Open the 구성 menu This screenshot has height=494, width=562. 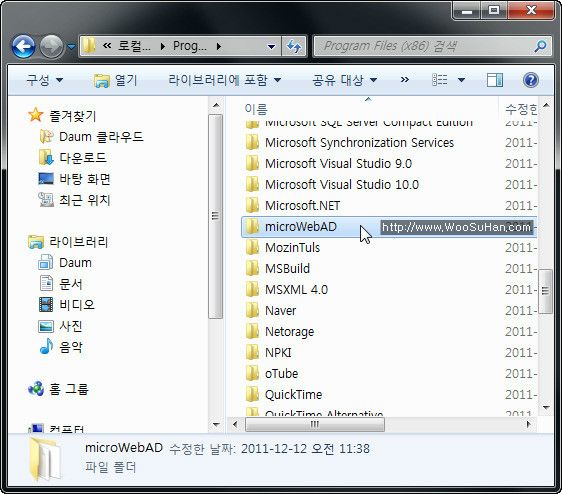(x=44, y=80)
